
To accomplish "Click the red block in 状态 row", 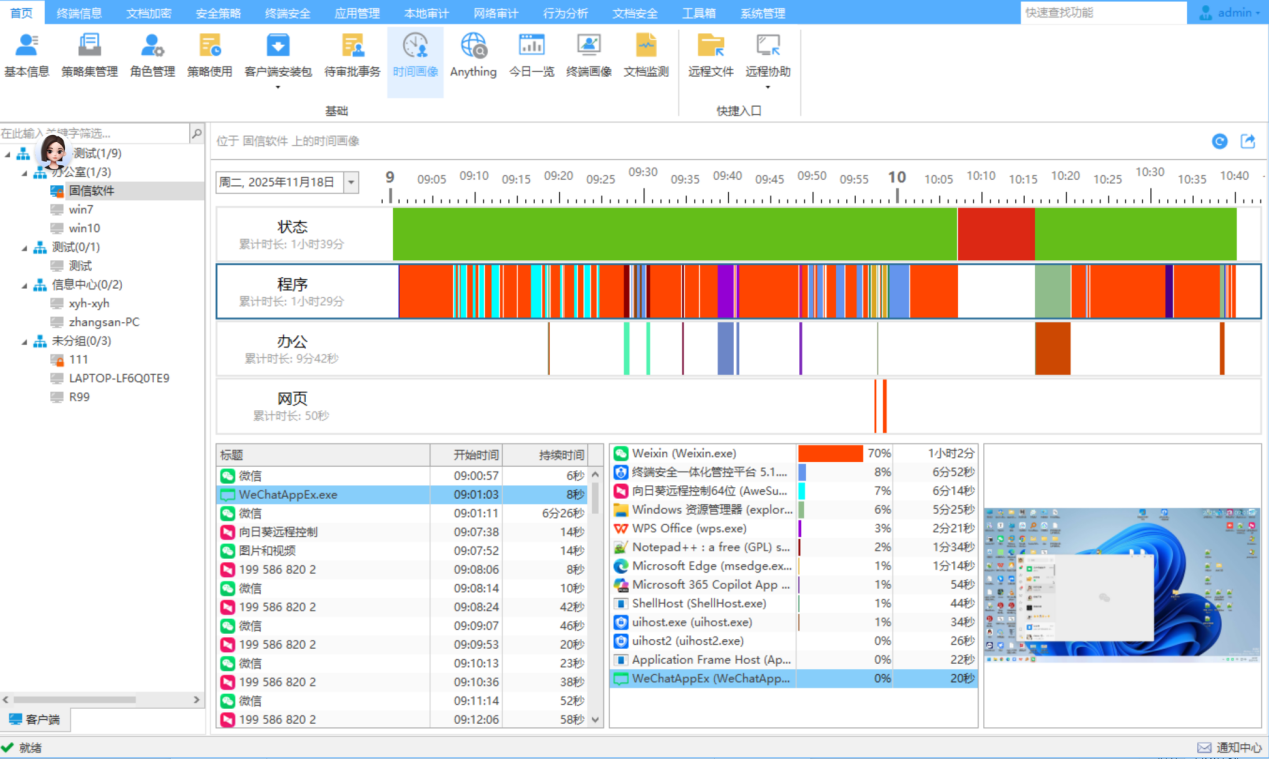I will (995, 234).
